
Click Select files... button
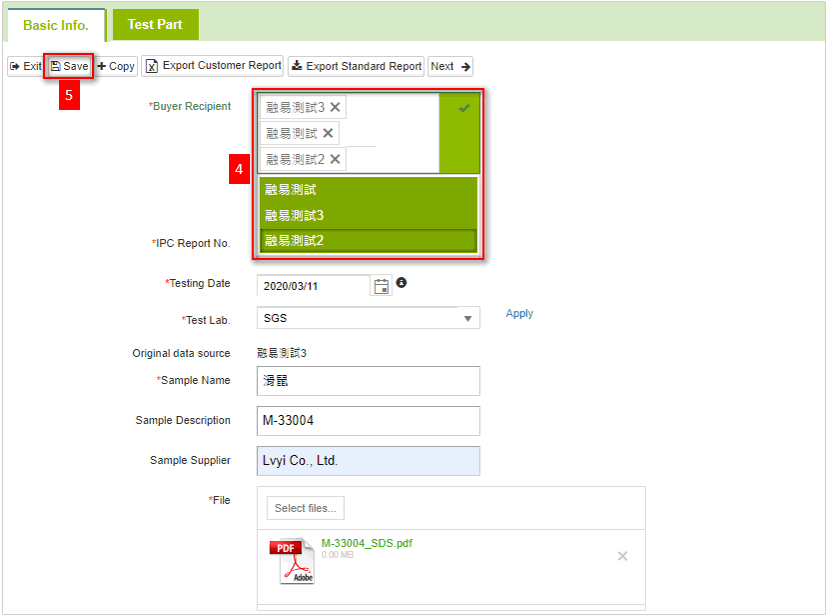tap(306, 508)
